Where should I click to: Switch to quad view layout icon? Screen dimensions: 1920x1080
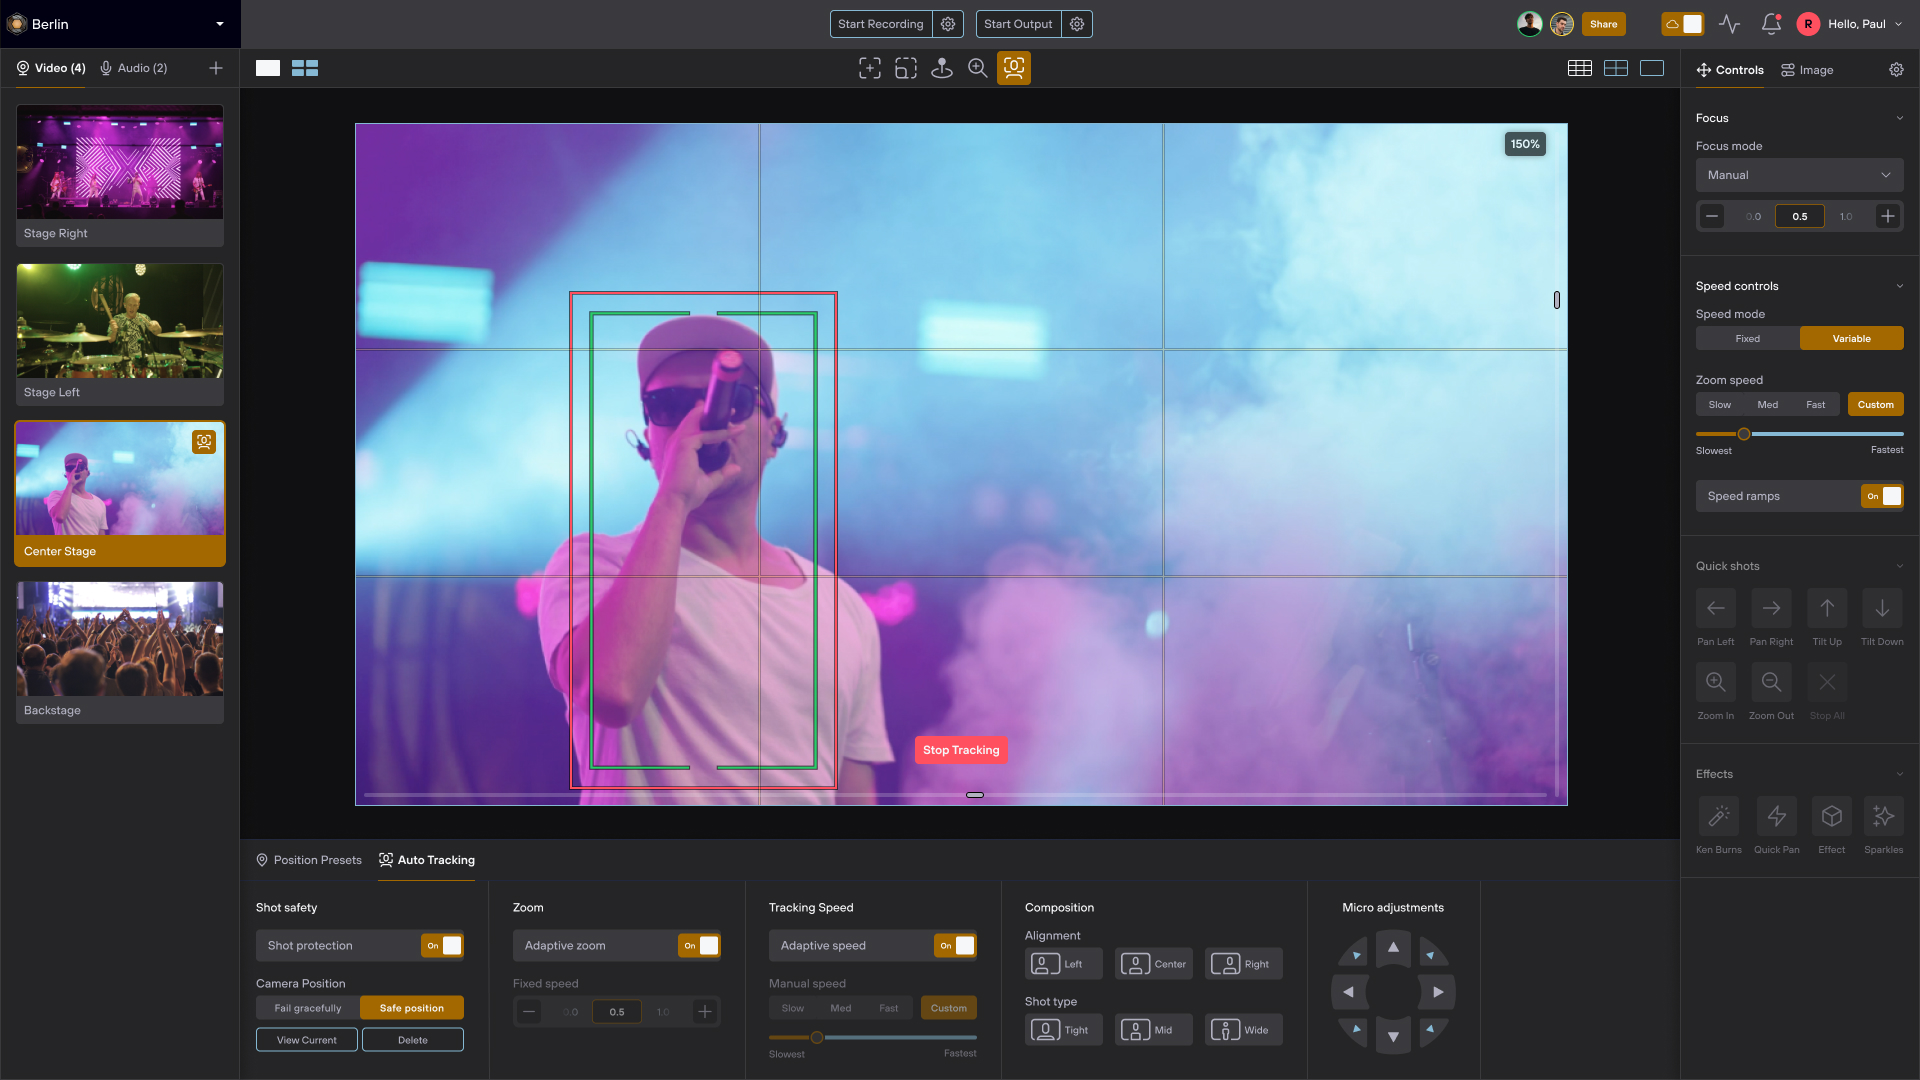click(304, 68)
